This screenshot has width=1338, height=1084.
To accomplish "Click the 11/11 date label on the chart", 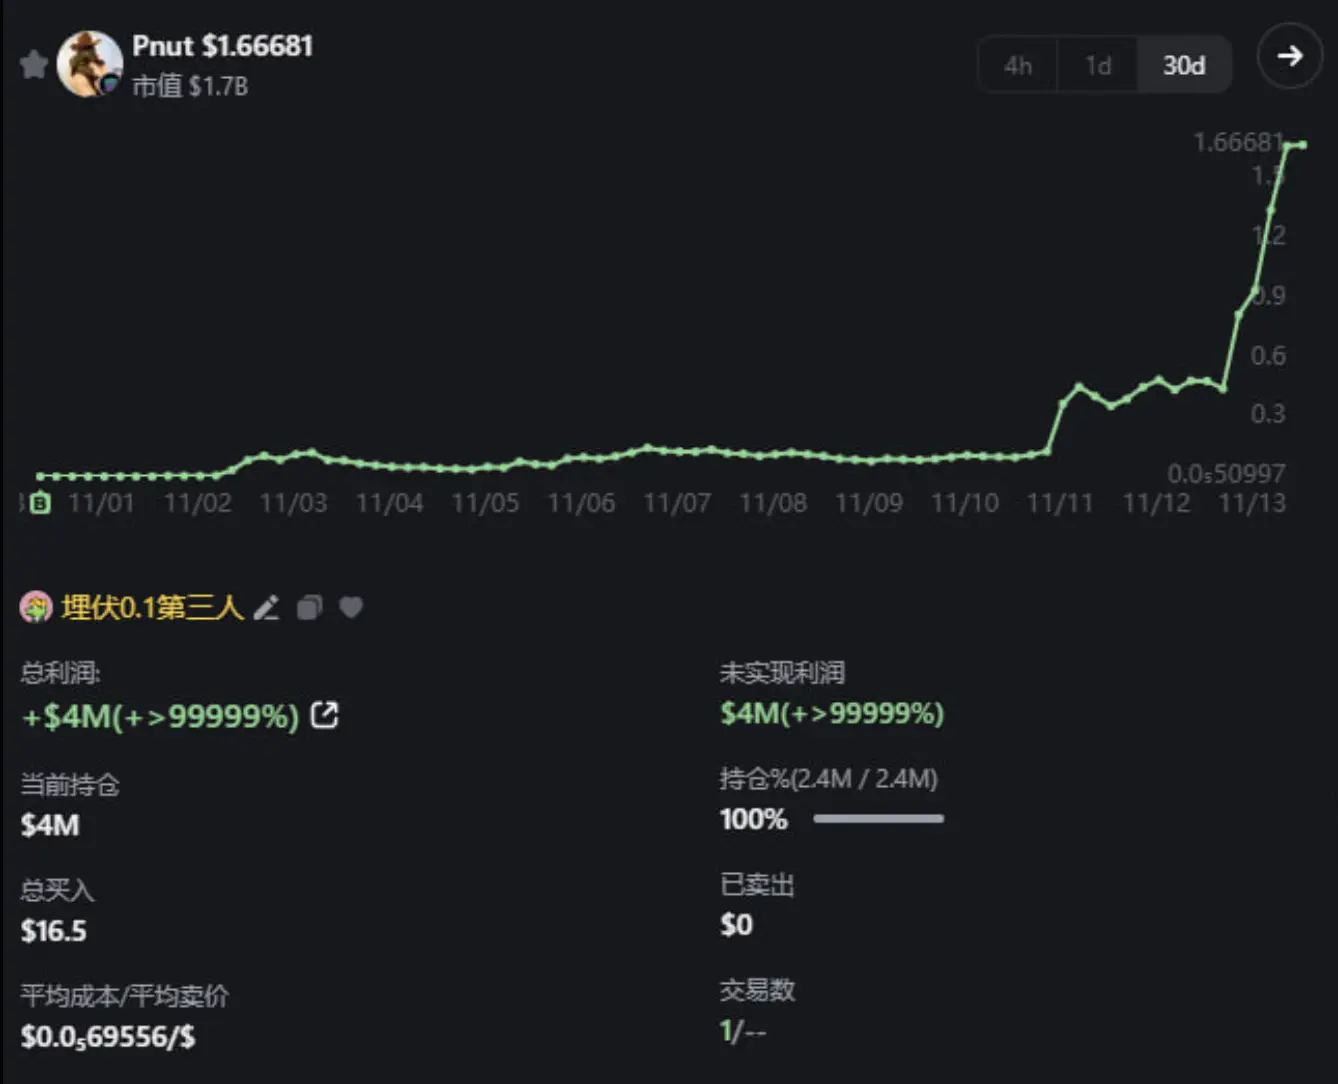I will [1061, 503].
